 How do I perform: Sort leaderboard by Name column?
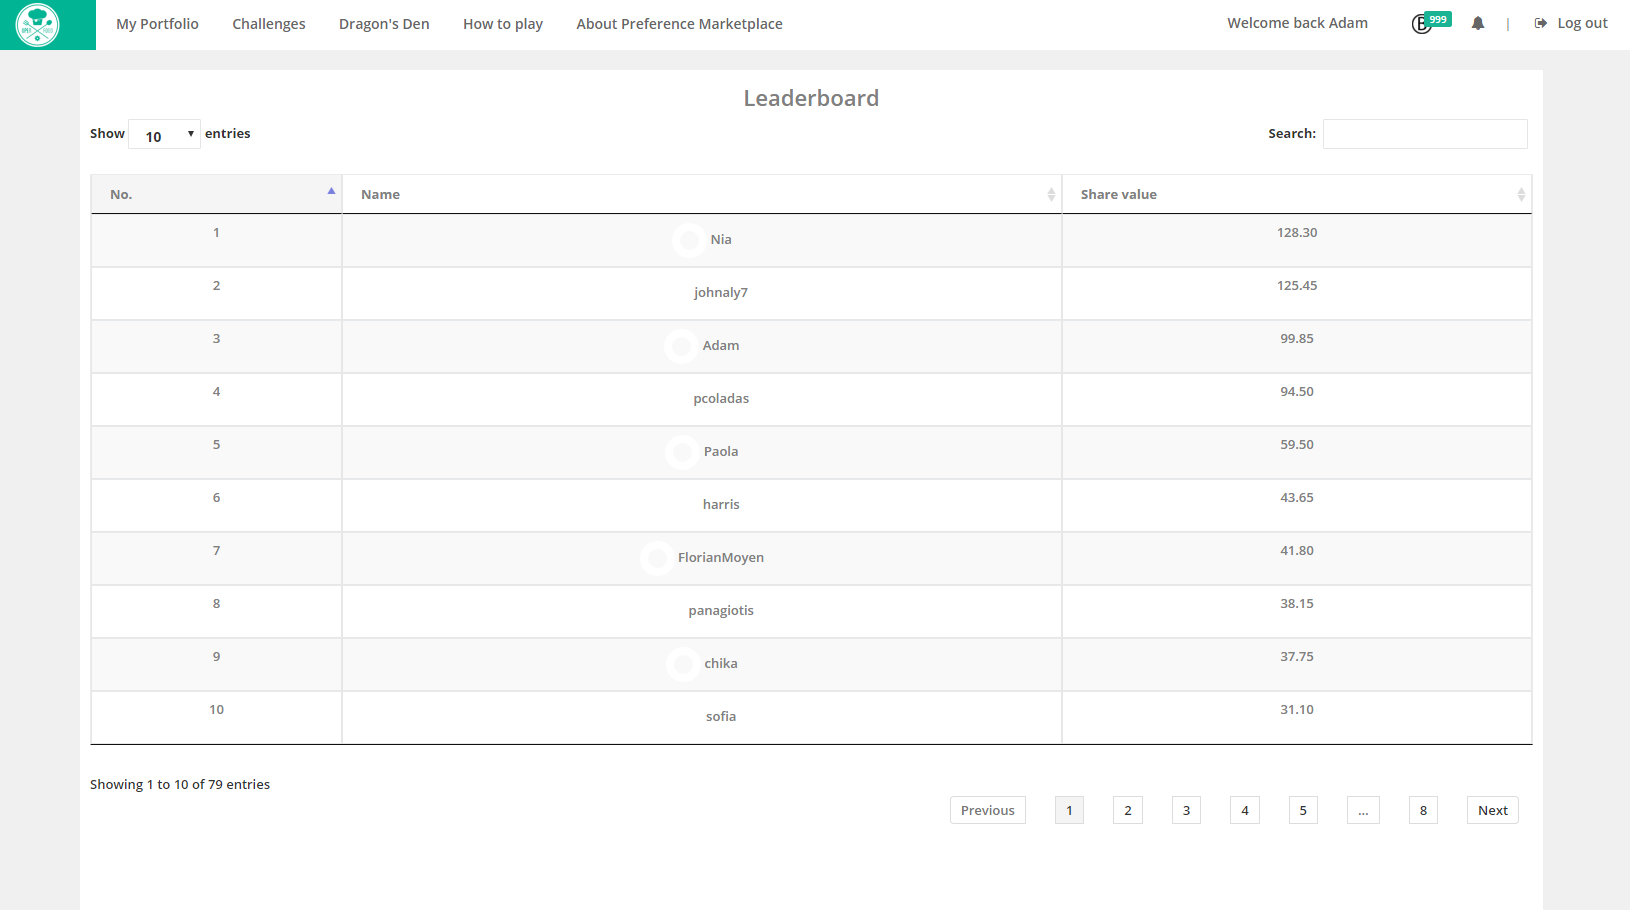[x=701, y=194]
